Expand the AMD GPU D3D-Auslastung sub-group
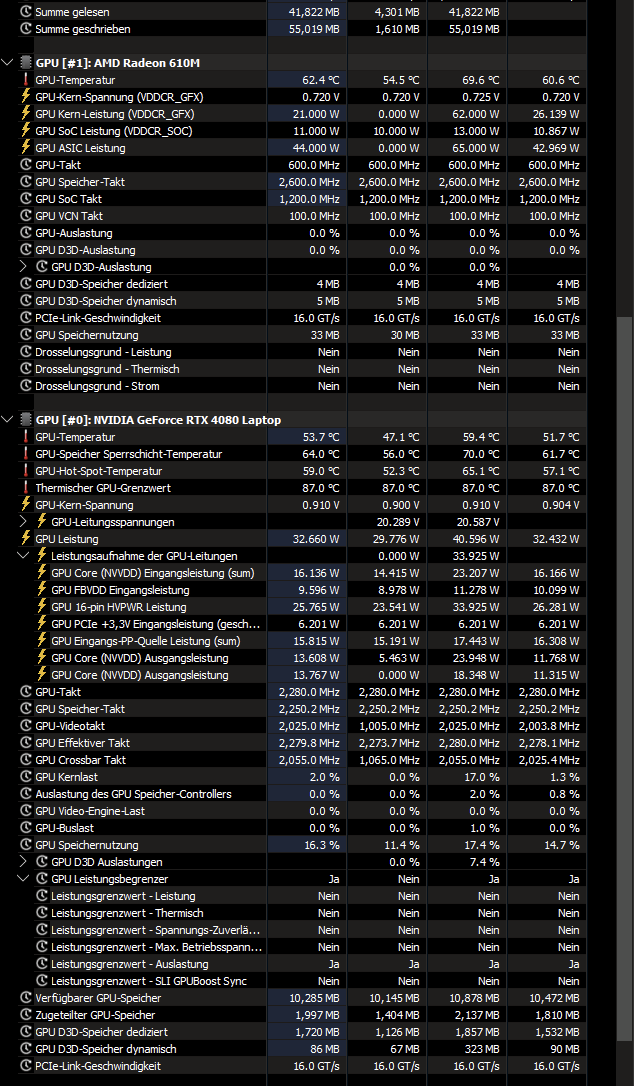634x1086 pixels. click(24, 267)
